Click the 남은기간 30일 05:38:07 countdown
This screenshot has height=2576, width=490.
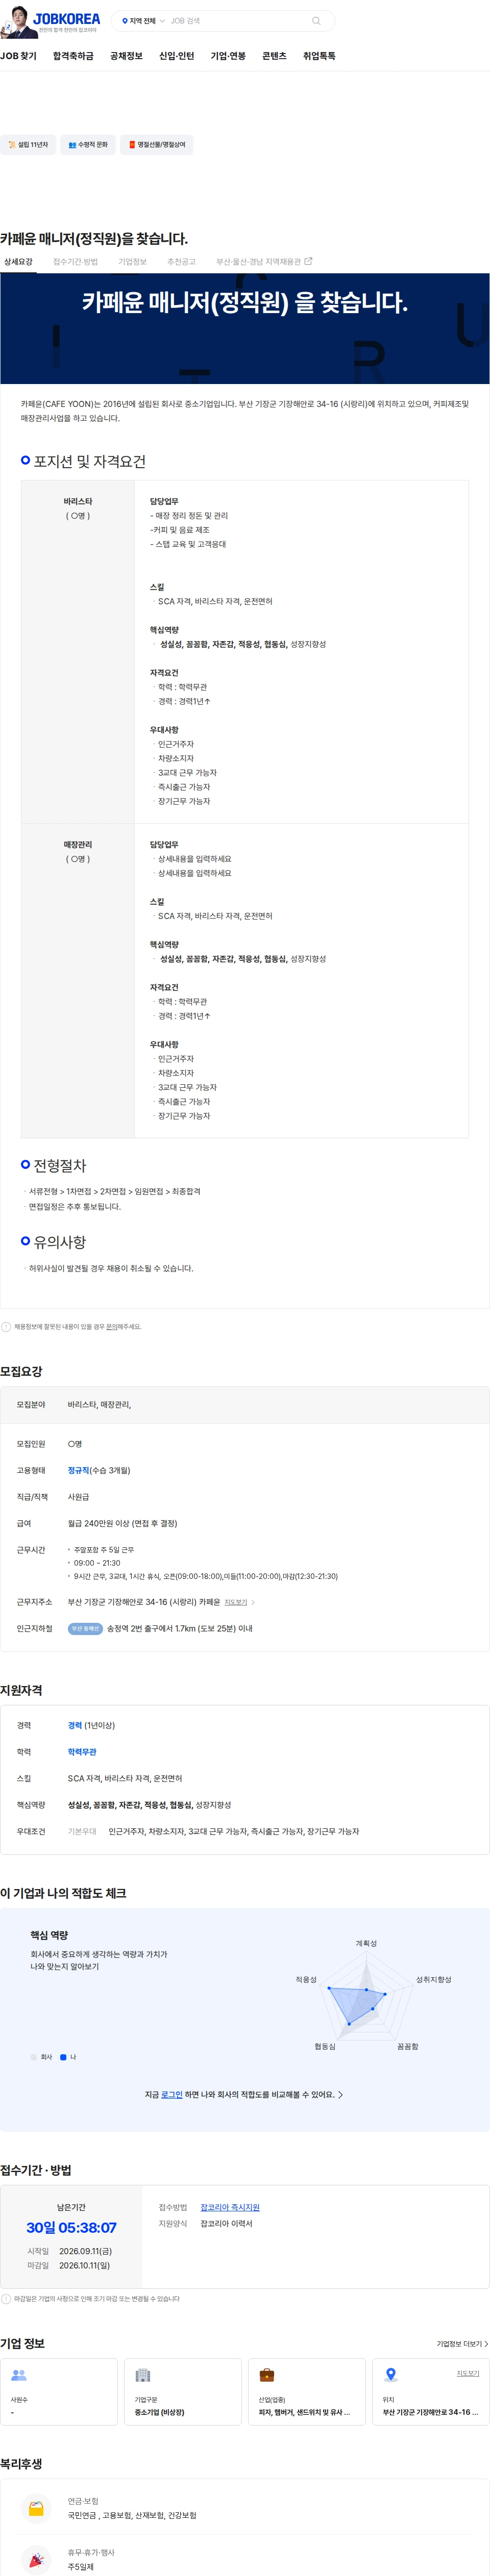[71, 2228]
